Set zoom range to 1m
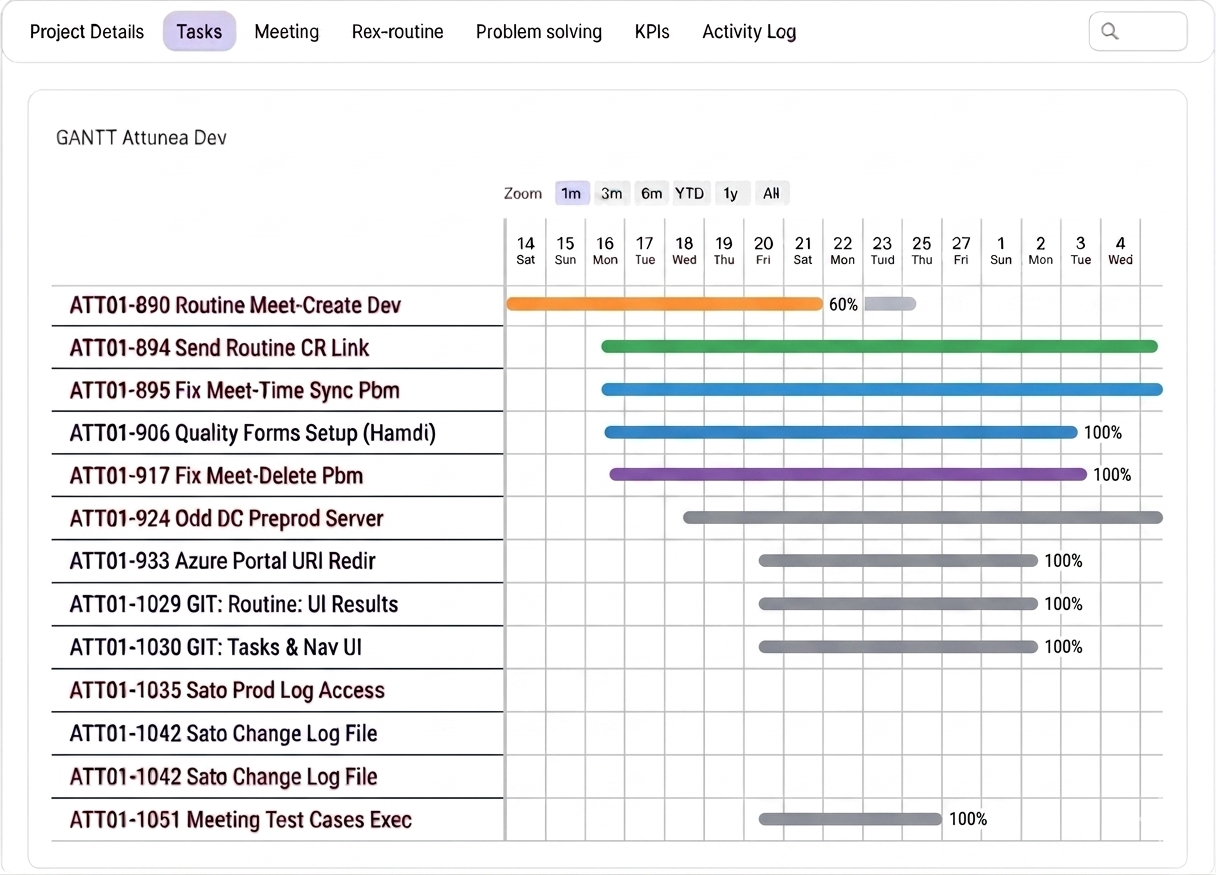Image resolution: width=1216 pixels, height=875 pixels. pos(571,193)
